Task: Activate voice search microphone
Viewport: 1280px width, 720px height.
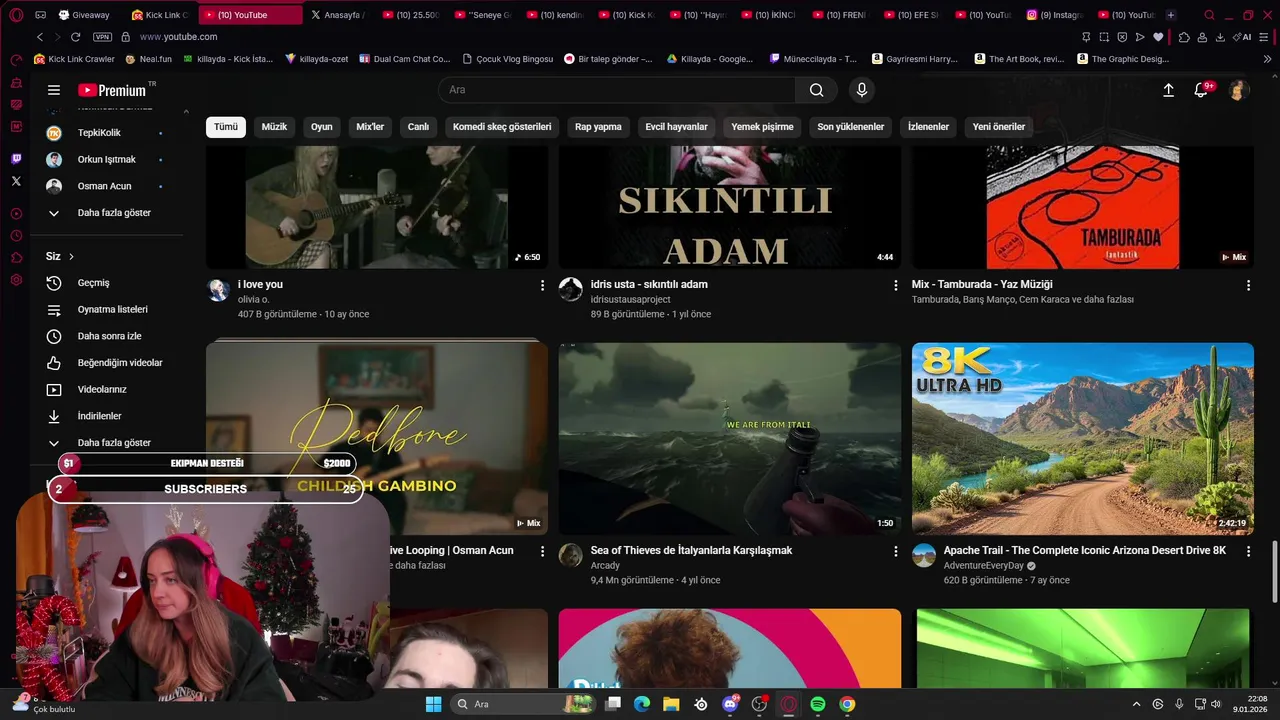Action: click(862, 90)
